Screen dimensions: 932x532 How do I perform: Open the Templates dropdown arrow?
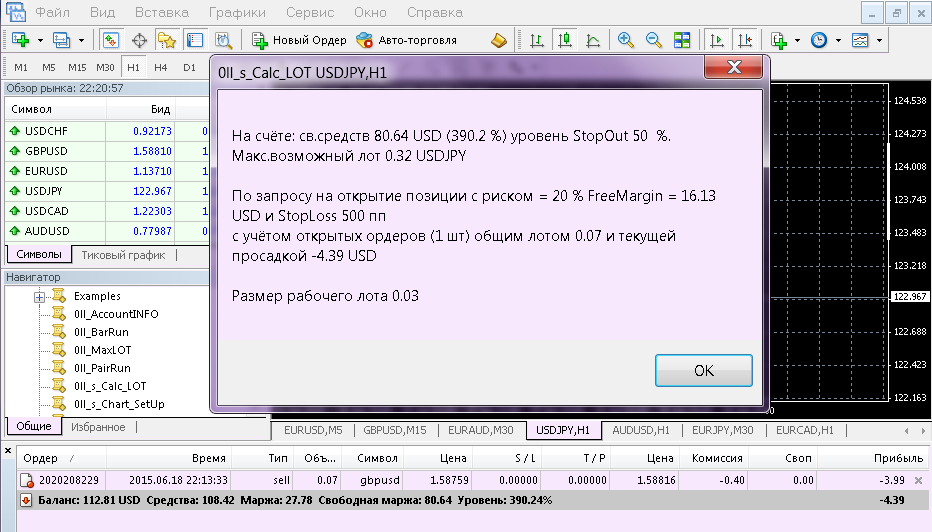[x=879, y=40]
